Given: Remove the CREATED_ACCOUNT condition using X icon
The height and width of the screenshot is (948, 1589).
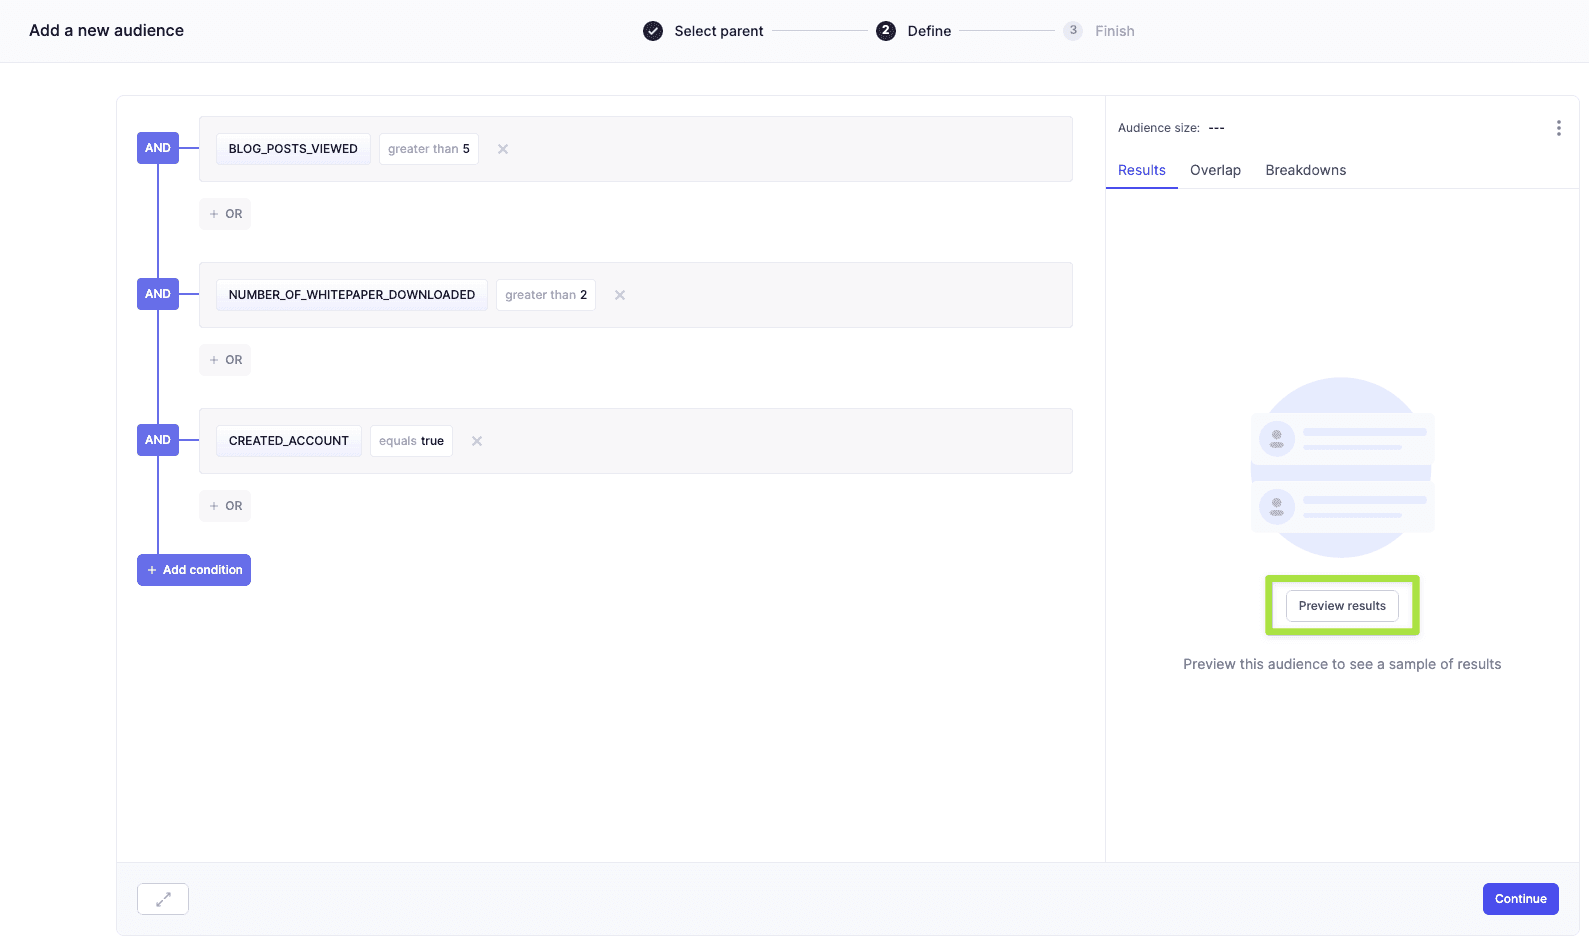Looking at the screenshot, I should [x=477, y=441].
